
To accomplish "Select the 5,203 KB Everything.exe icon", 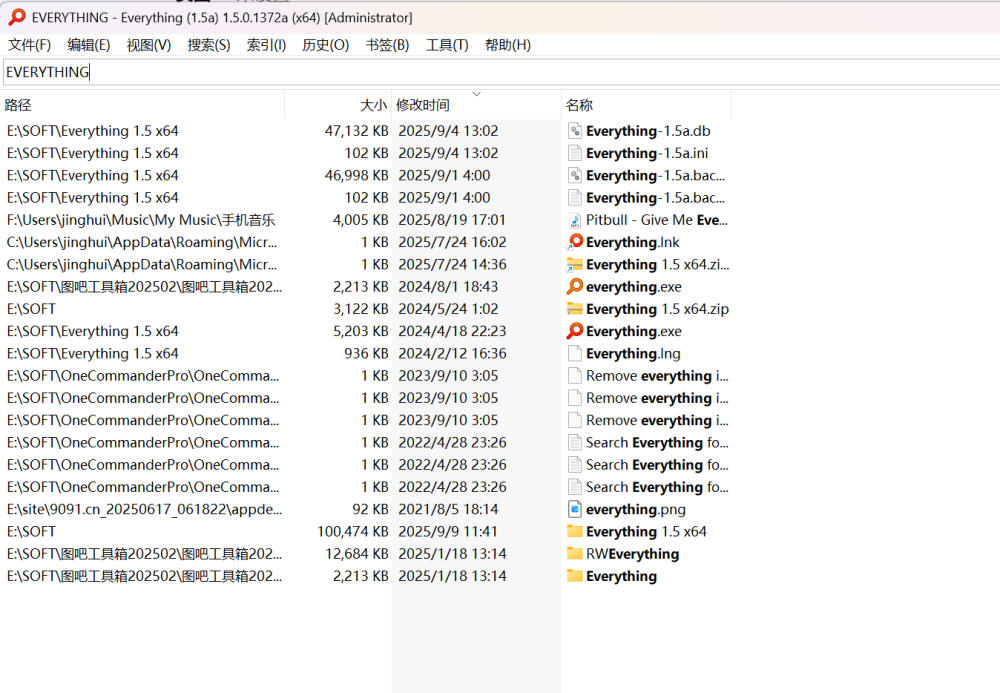I will 575,331.
